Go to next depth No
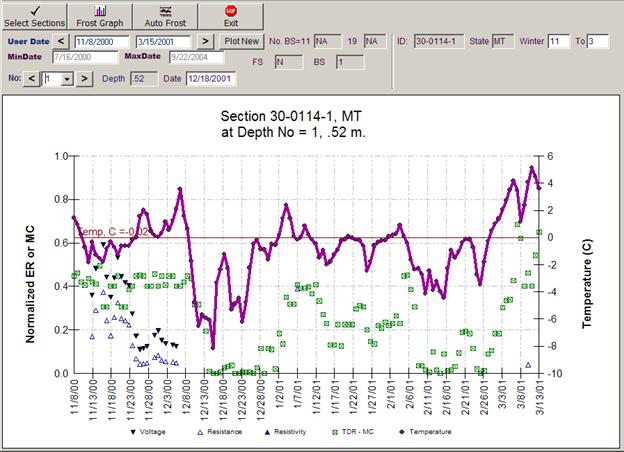The image size is (624, 452). pos(84,79)
